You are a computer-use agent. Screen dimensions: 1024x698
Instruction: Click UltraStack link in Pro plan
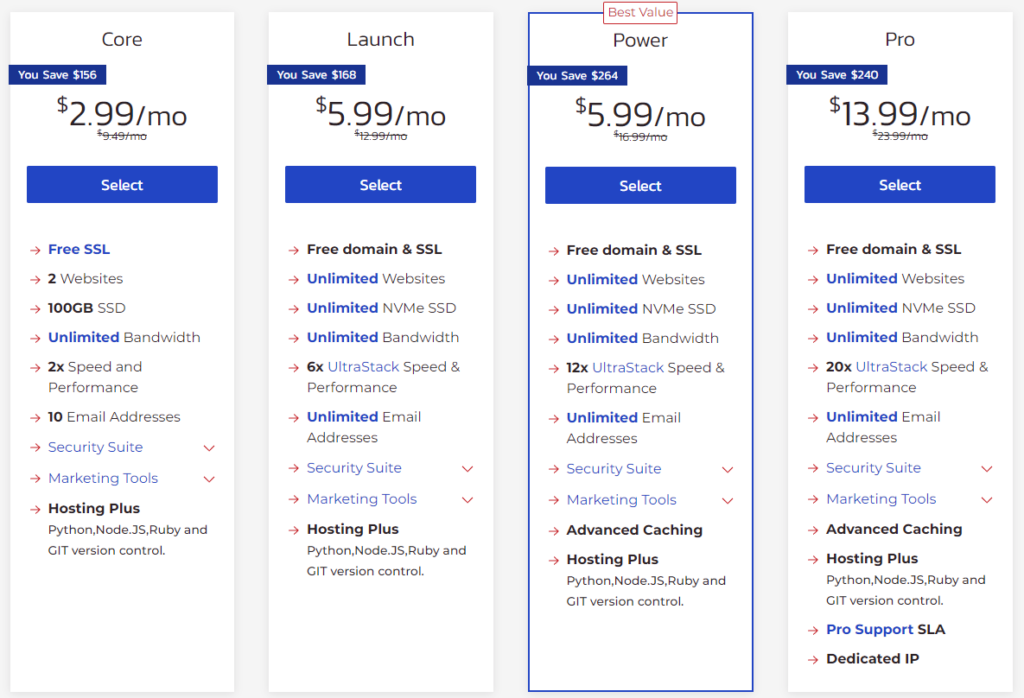[x=891, y=367]
